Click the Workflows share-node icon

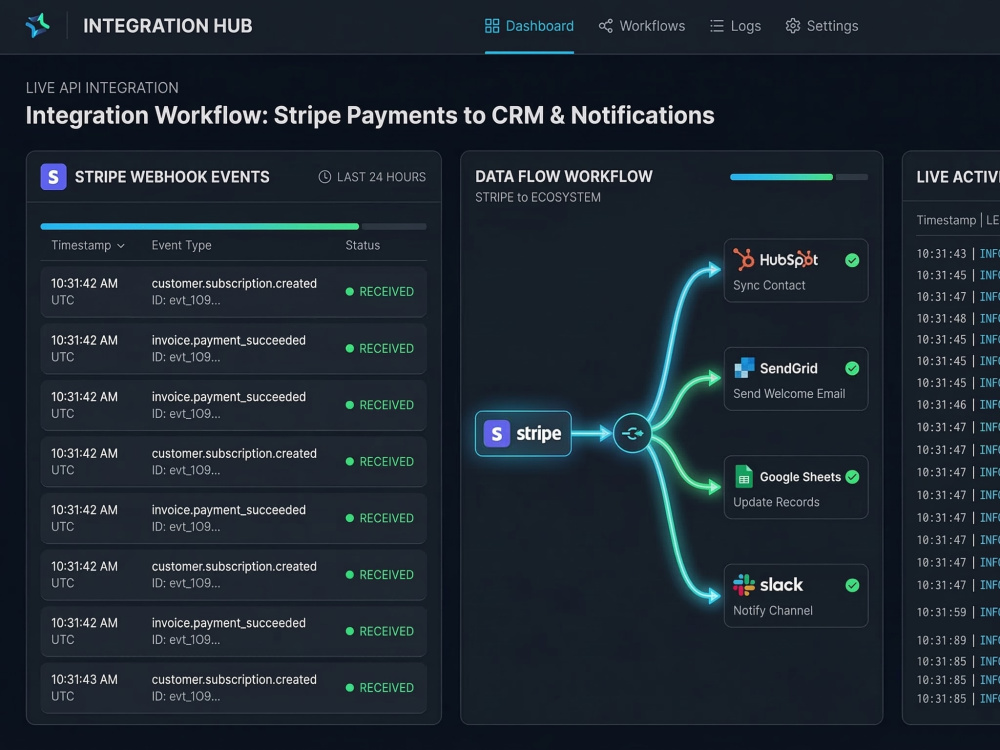pos(605,26)
